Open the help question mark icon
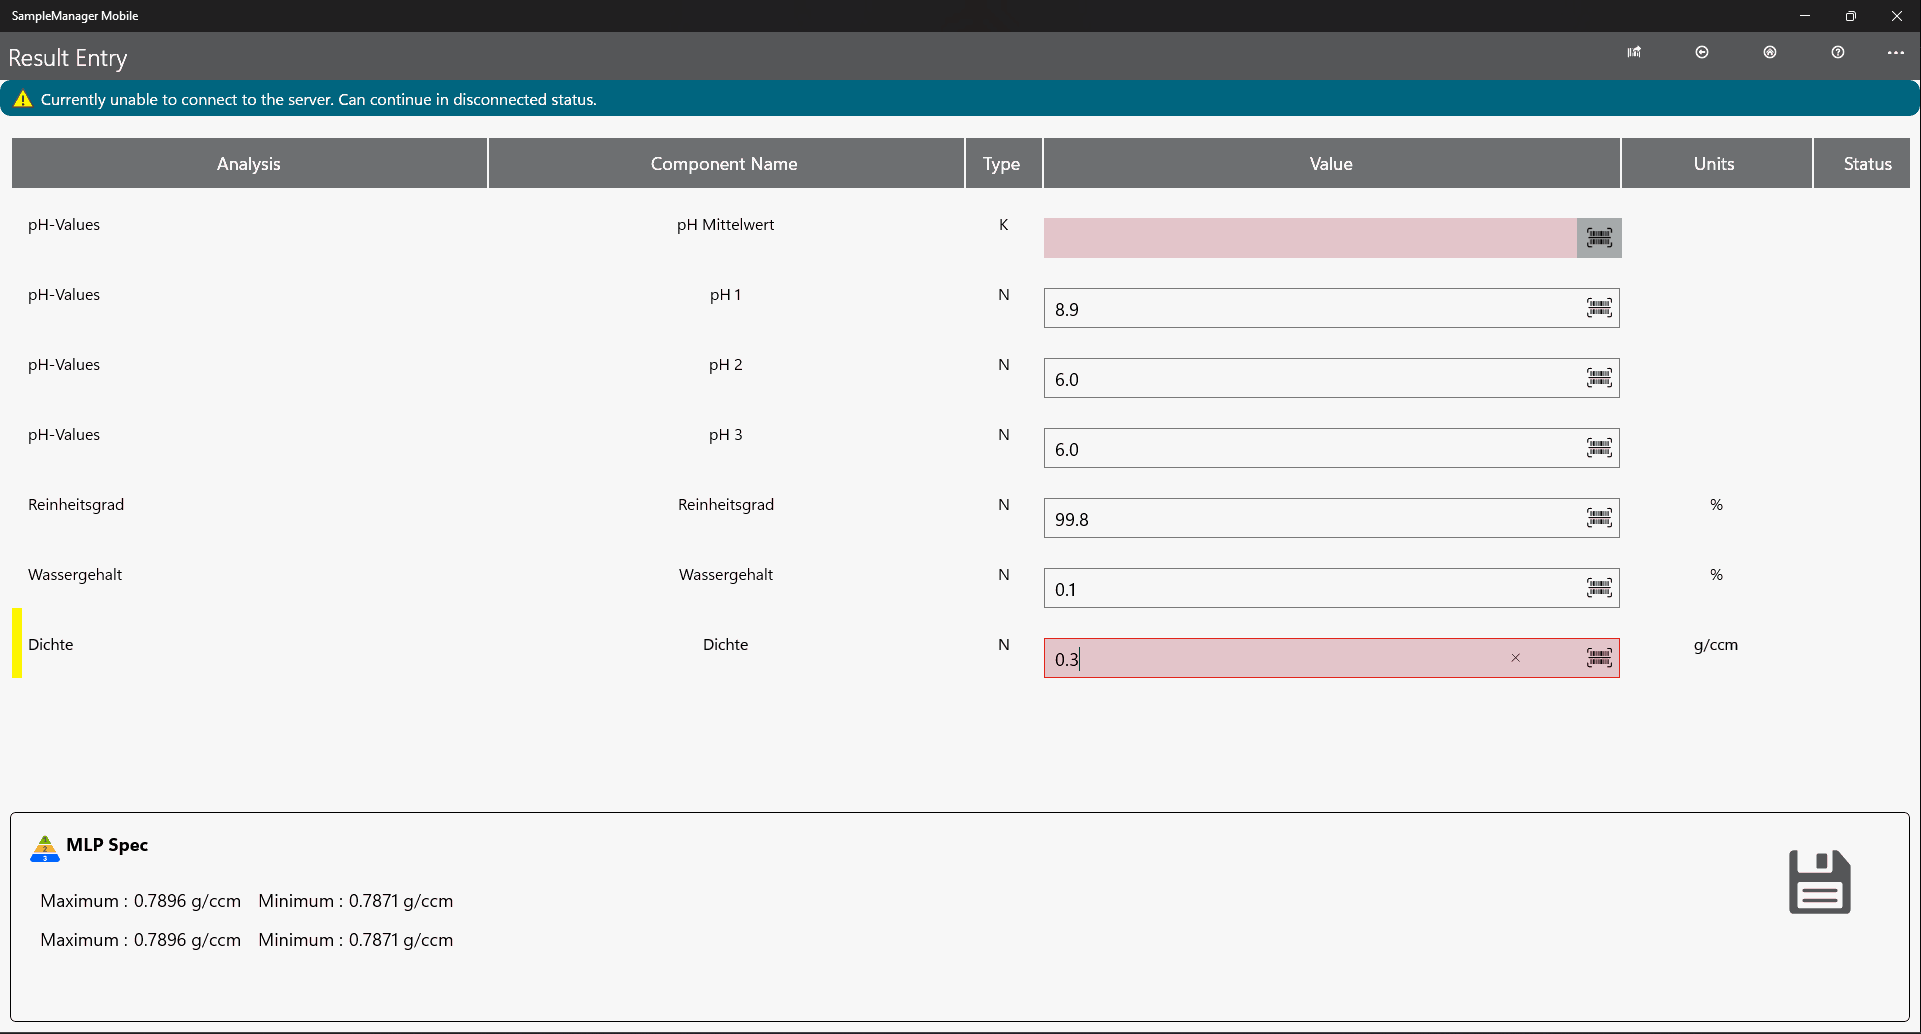The image size is (1921, 1034). tap(1838, 52)
